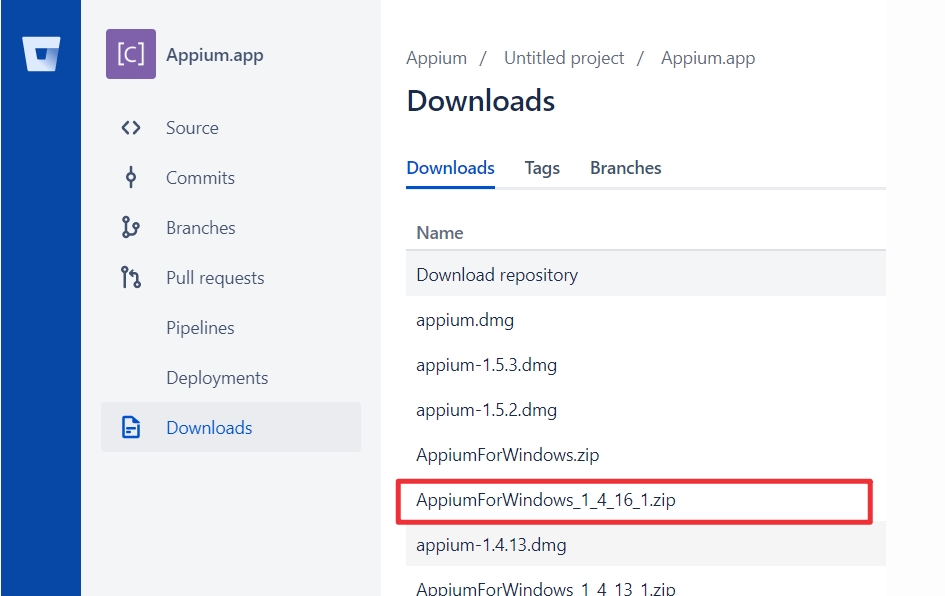Click the Commits node icon

point(131,178)
